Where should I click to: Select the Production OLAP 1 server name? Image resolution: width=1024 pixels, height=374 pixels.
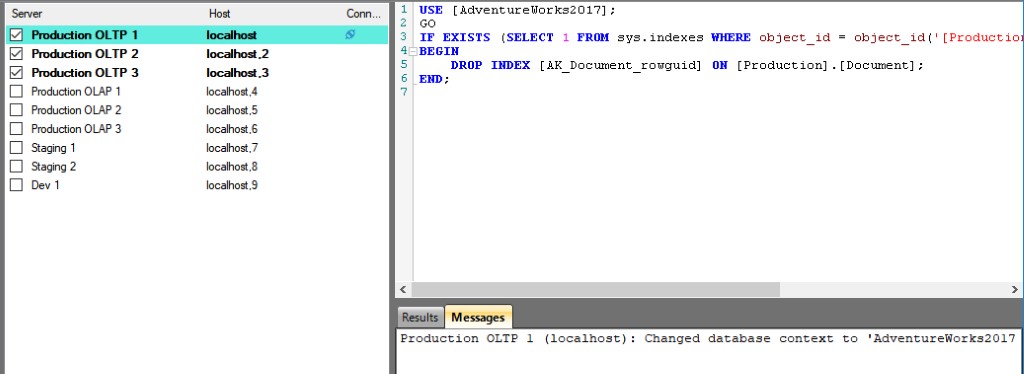pyautogui.click(x=76, y=91)
